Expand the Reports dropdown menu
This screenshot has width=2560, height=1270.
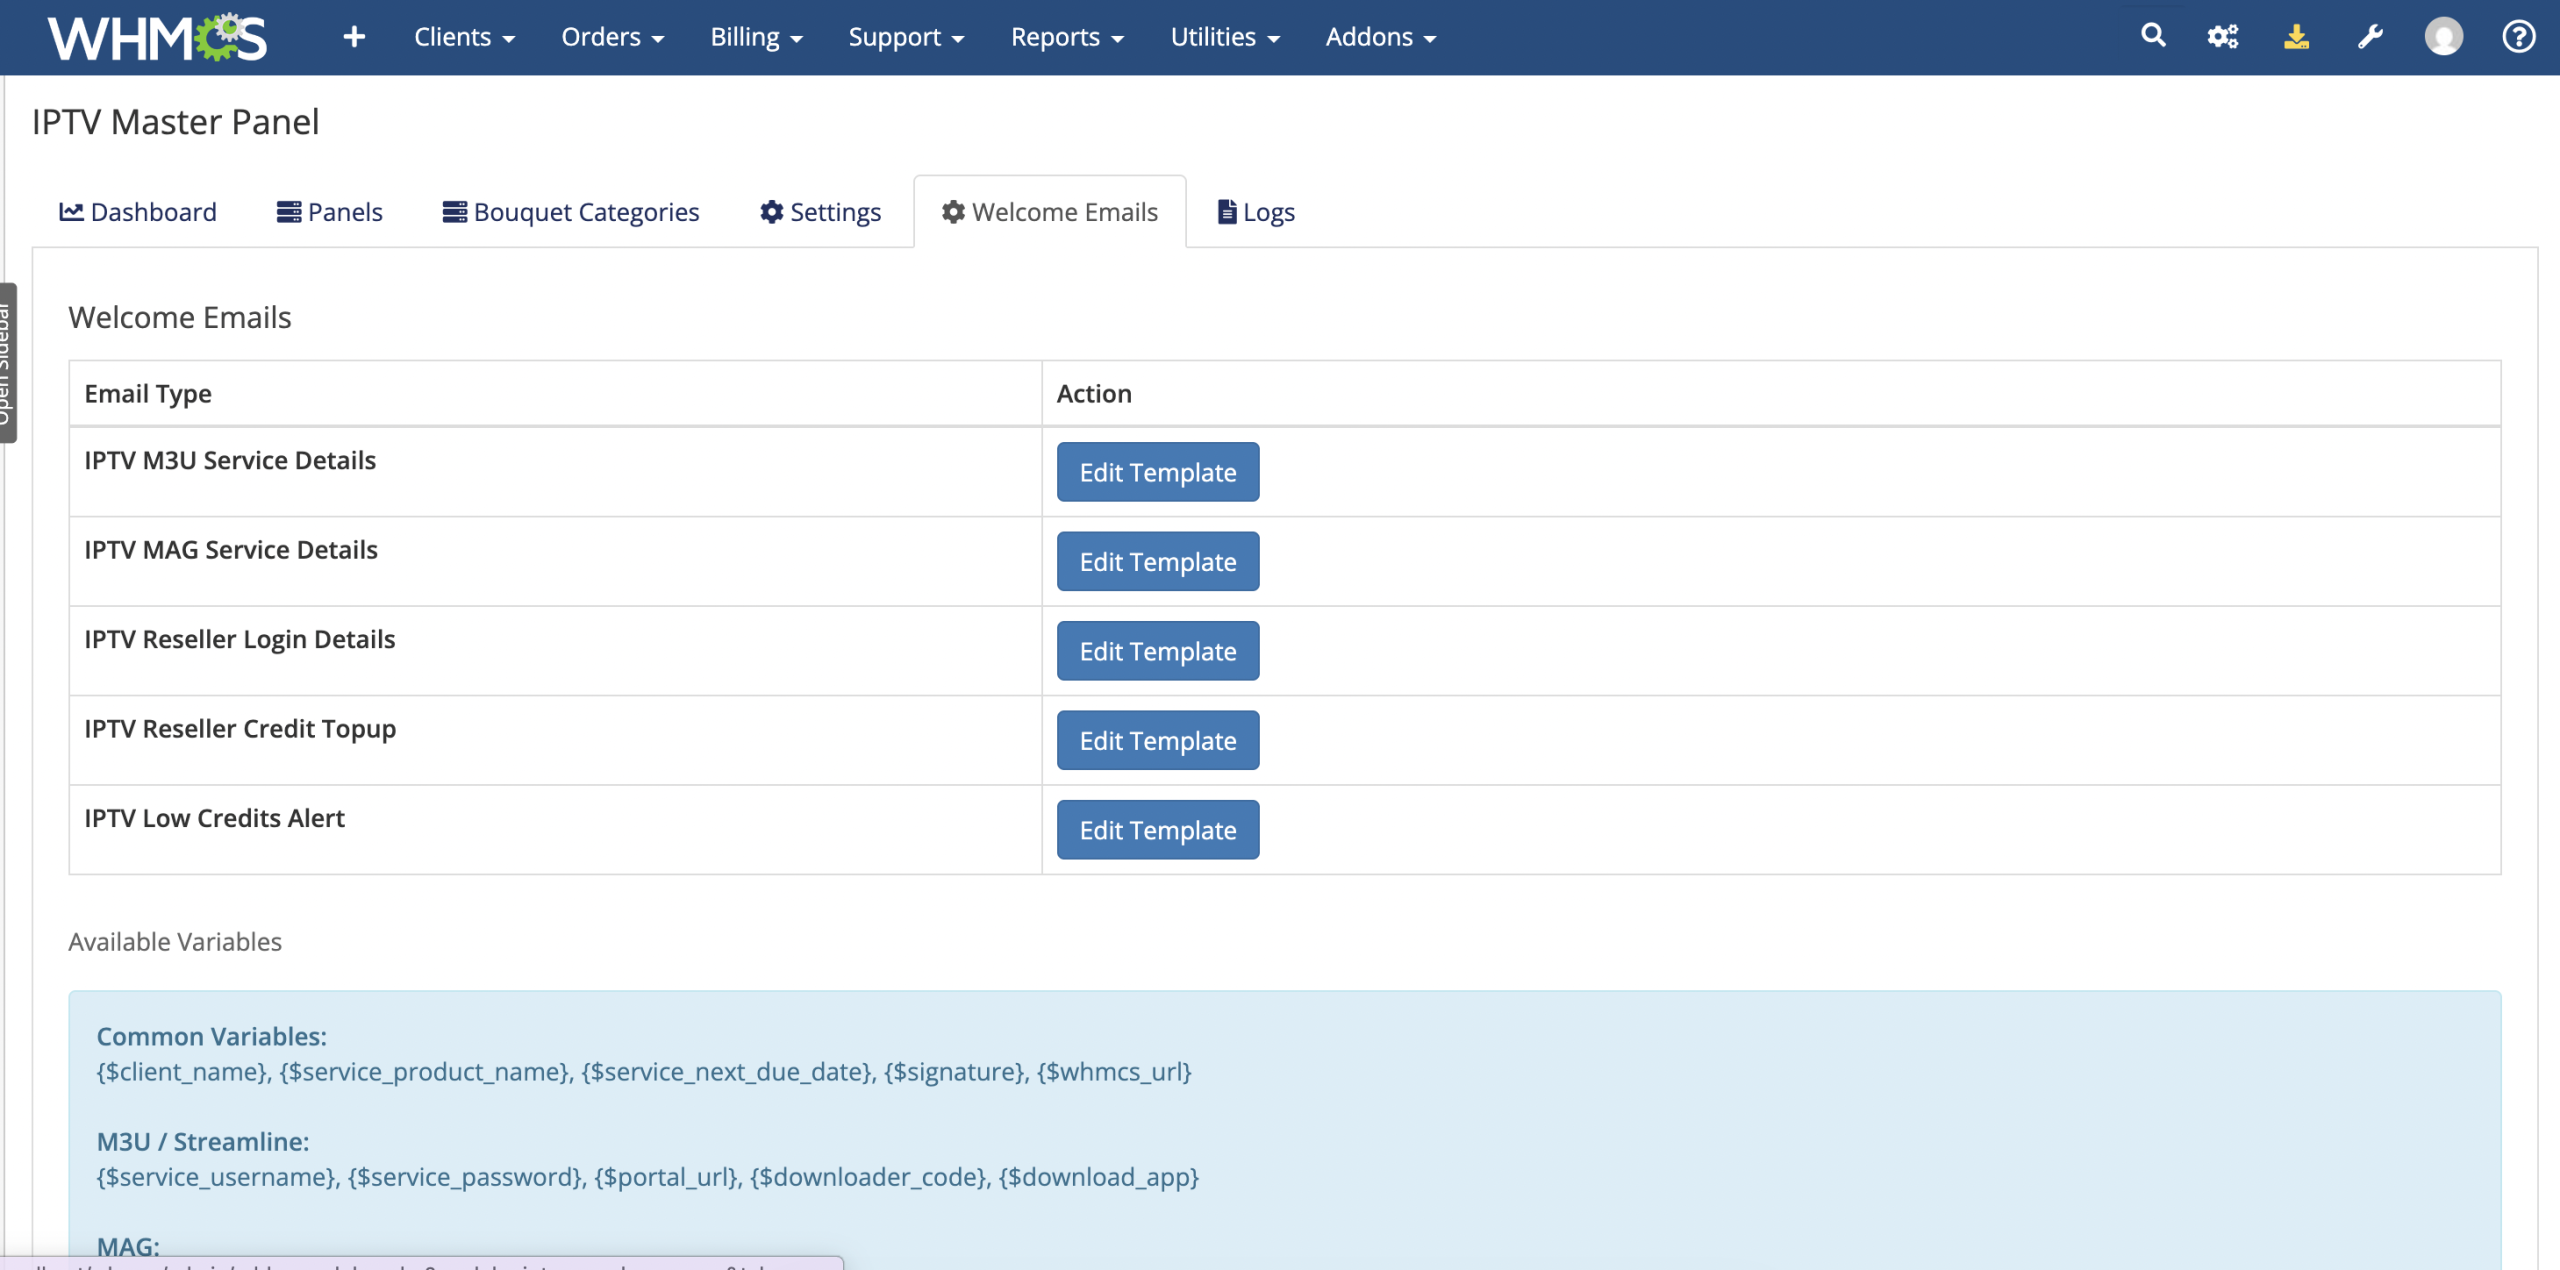(x=1067, y=37)
